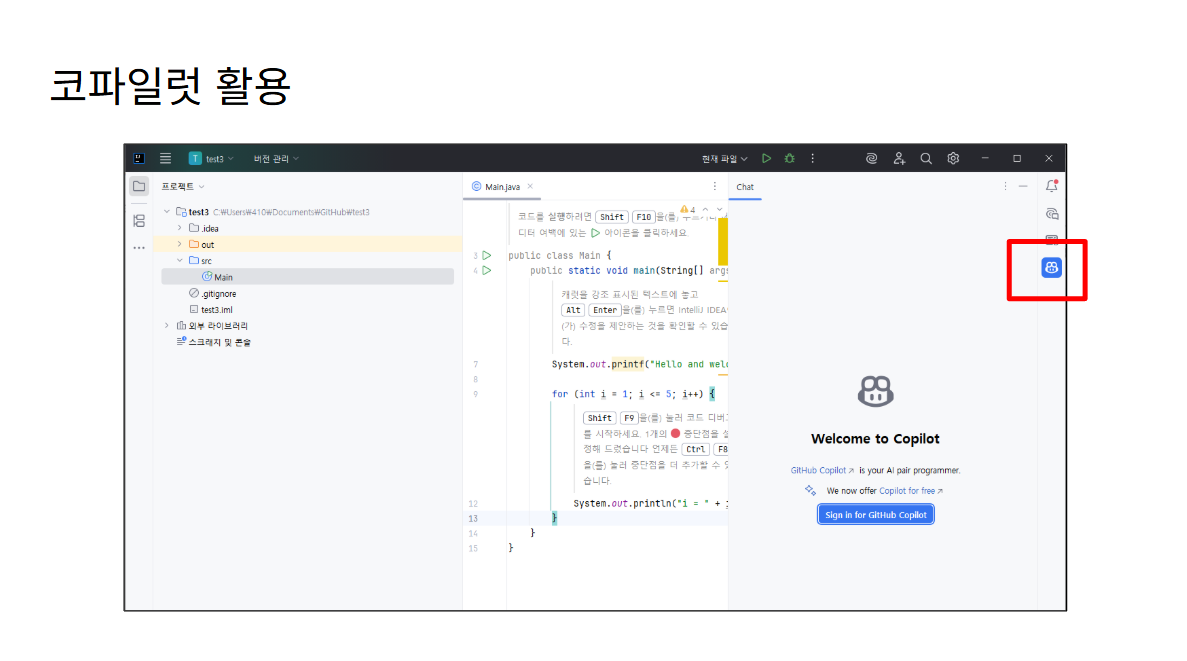The image size is (1187, 661).
Task: Open editor tab options menu
Action: tap(715, 186)
